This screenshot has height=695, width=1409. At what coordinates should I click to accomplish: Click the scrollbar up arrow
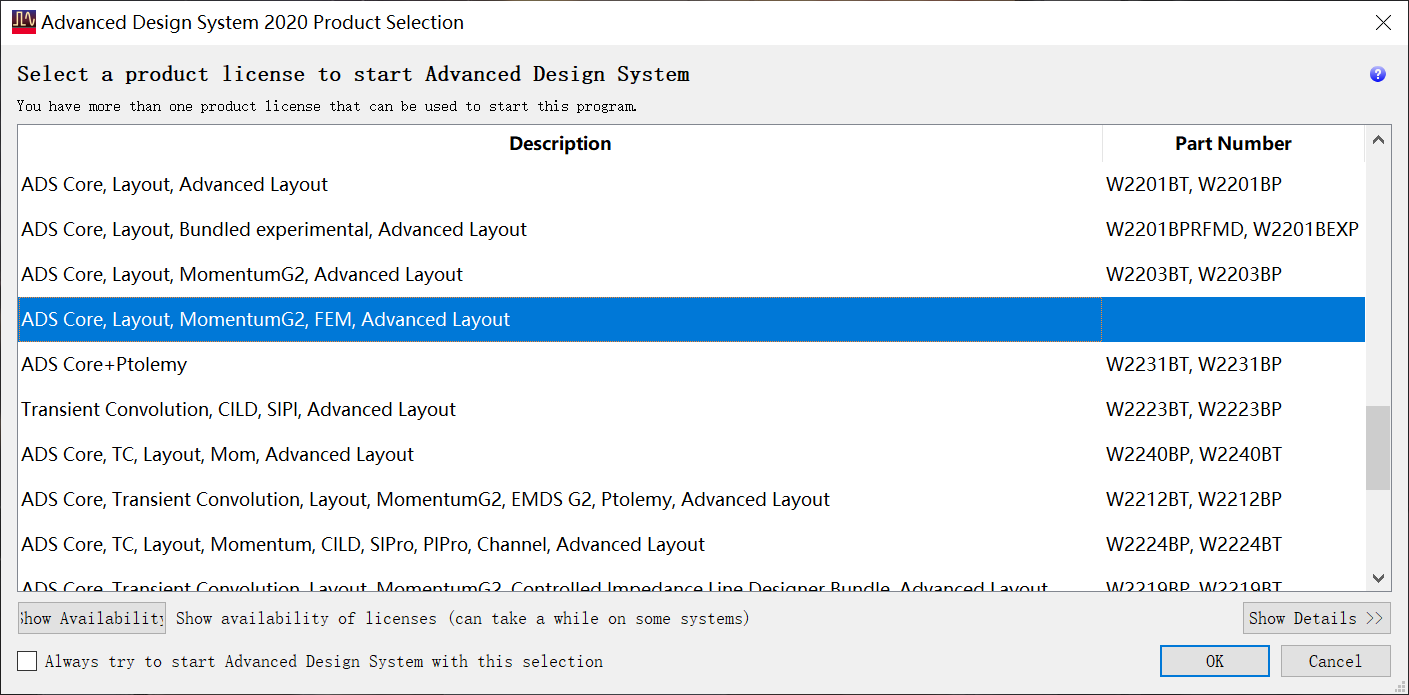pyautogui.click(x=1378, y=142)
